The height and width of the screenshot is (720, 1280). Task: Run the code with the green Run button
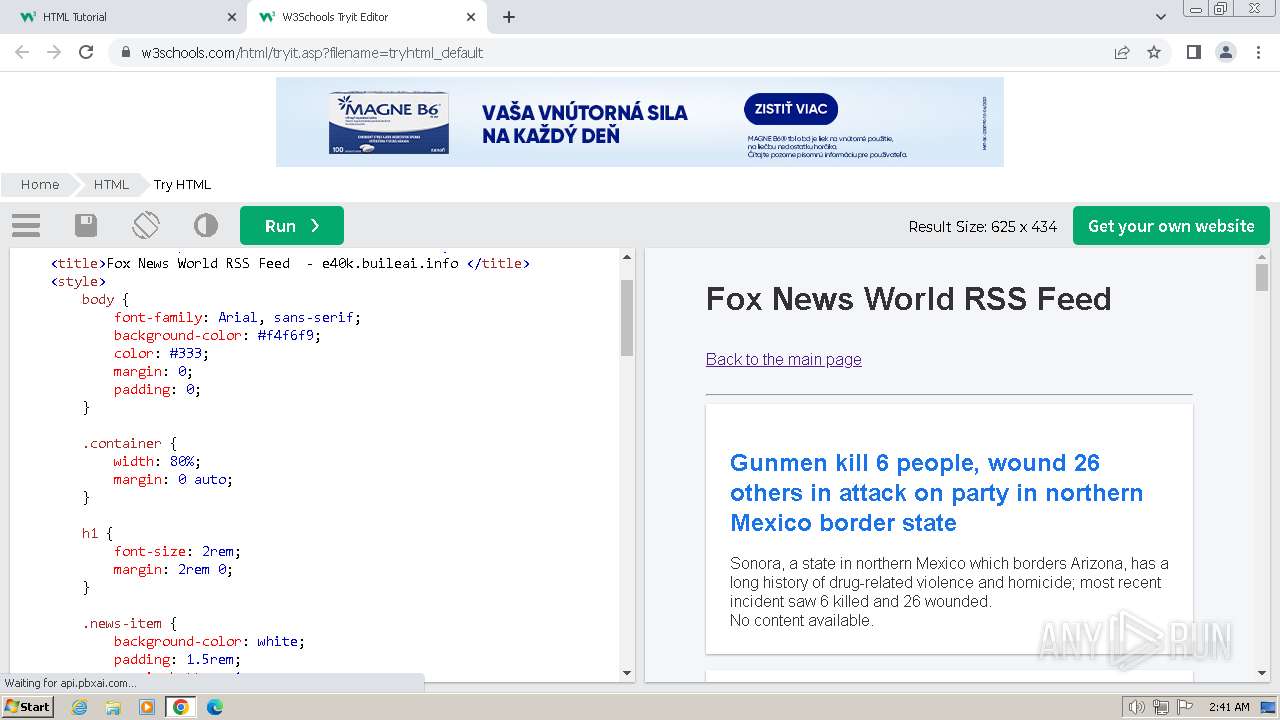(292, 226)
